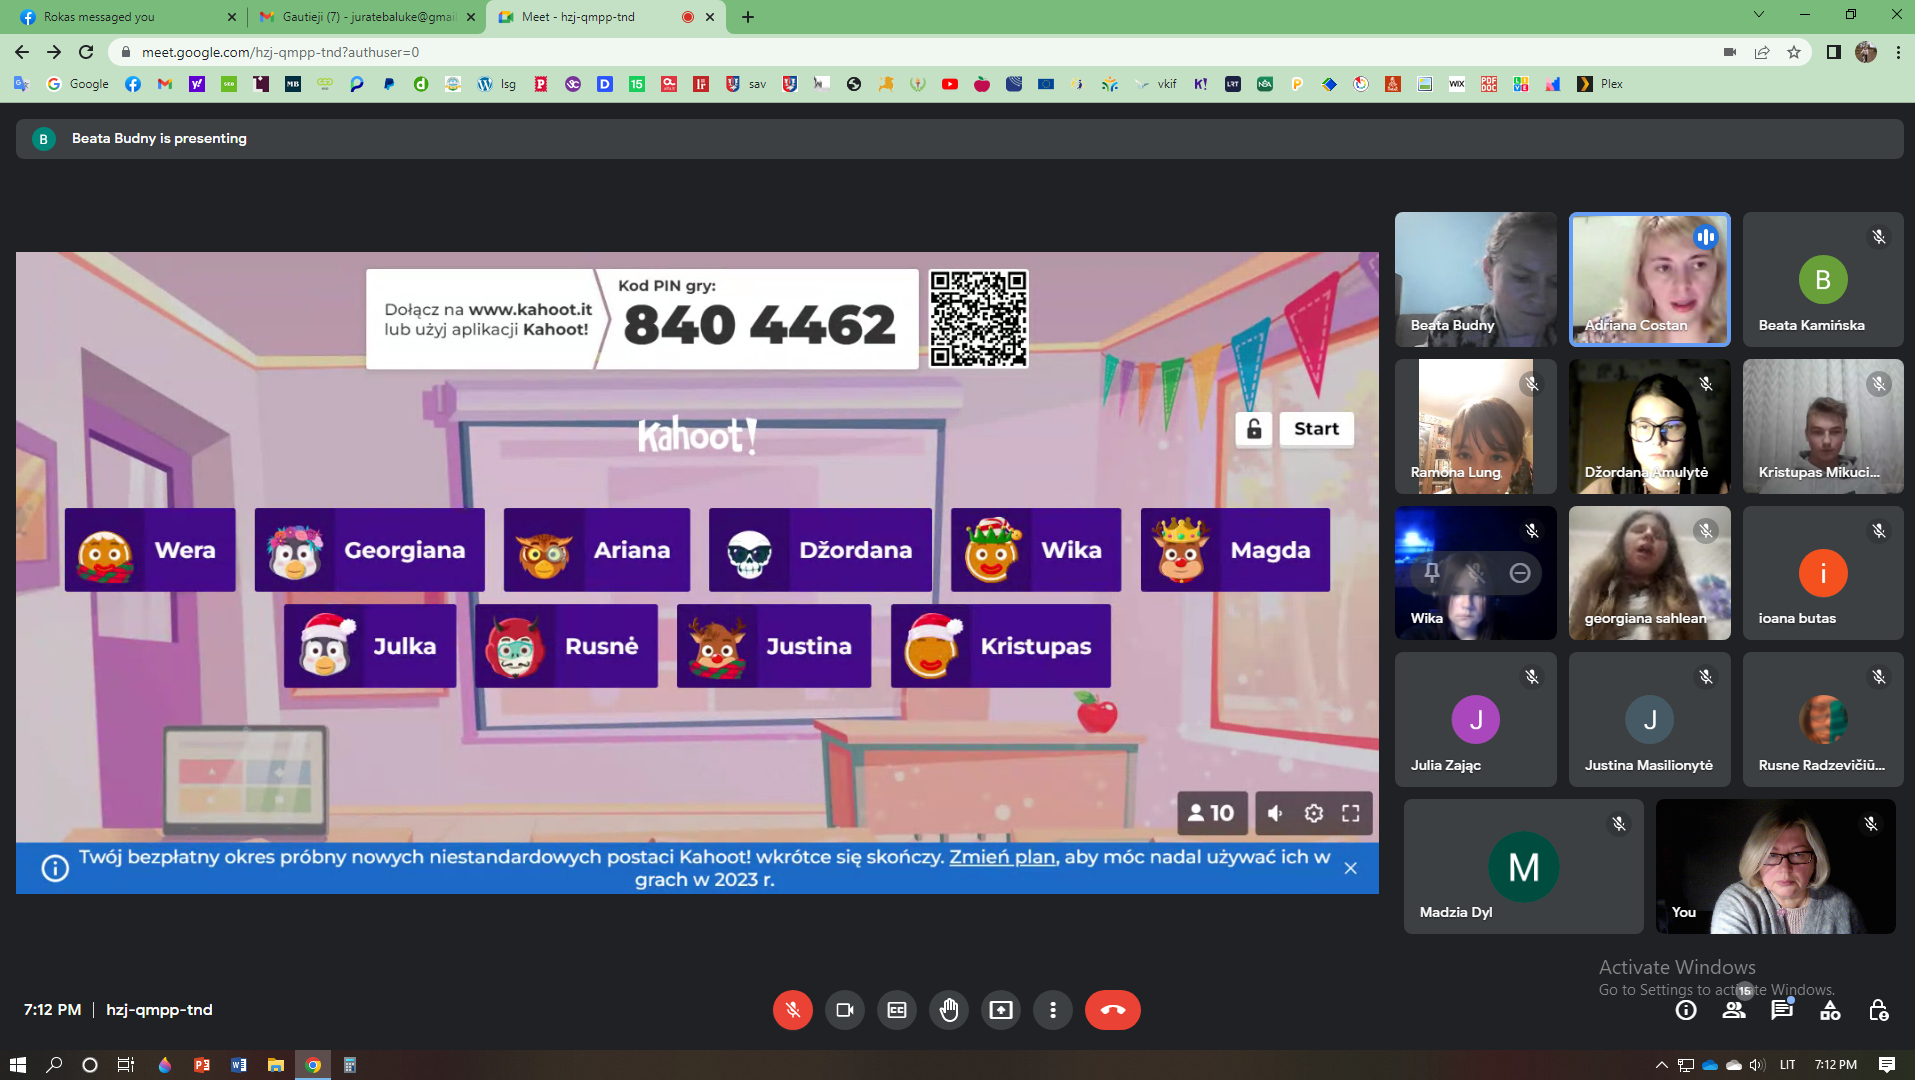1915x1080 pixels.
Task: Open a new browser tab
Action: pos(748,17)
